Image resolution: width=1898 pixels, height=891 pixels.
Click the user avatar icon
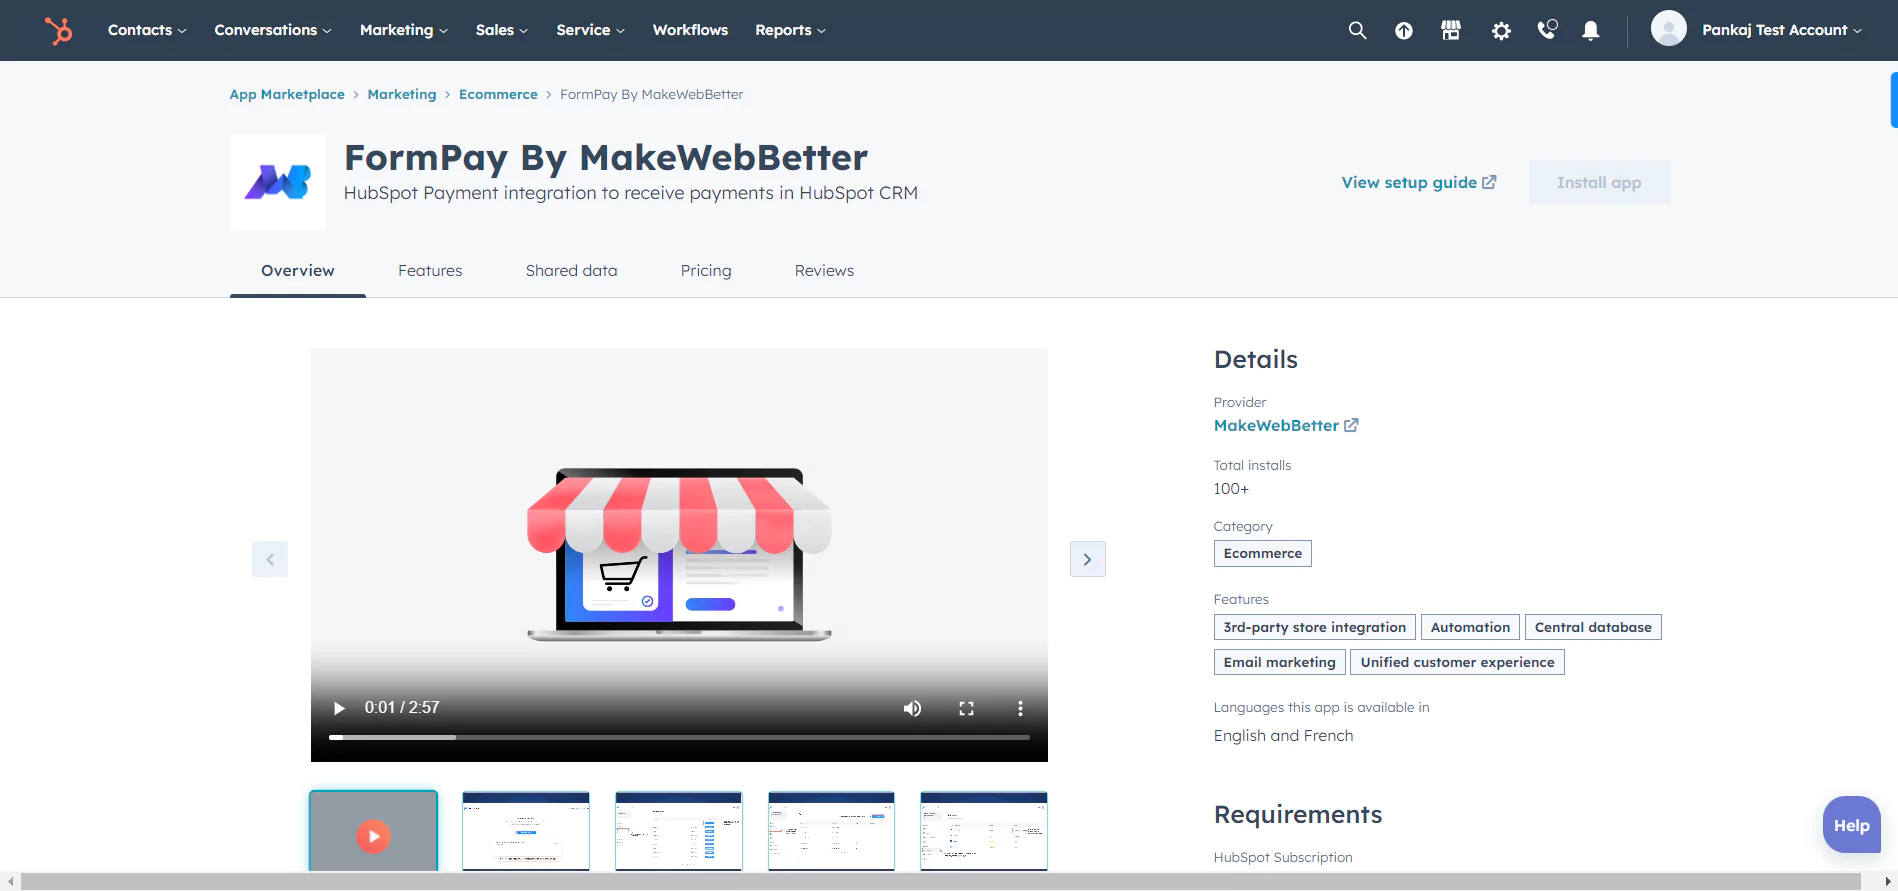[x=1669, y=28]
